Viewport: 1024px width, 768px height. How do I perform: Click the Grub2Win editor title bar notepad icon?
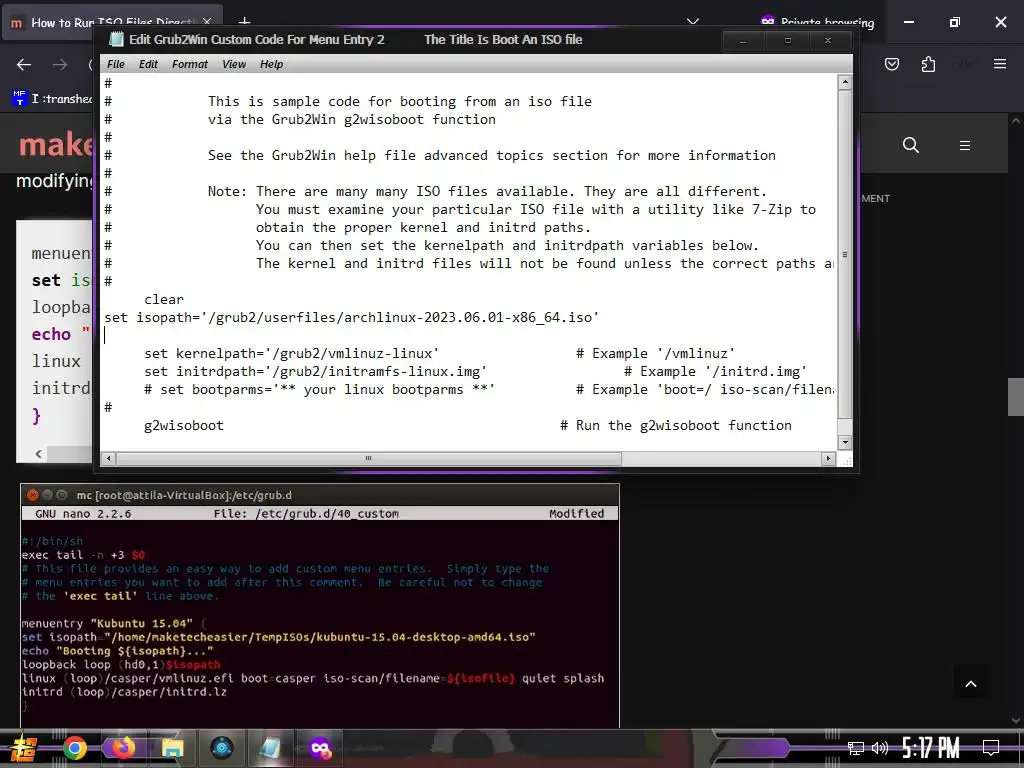click(116, 39)
